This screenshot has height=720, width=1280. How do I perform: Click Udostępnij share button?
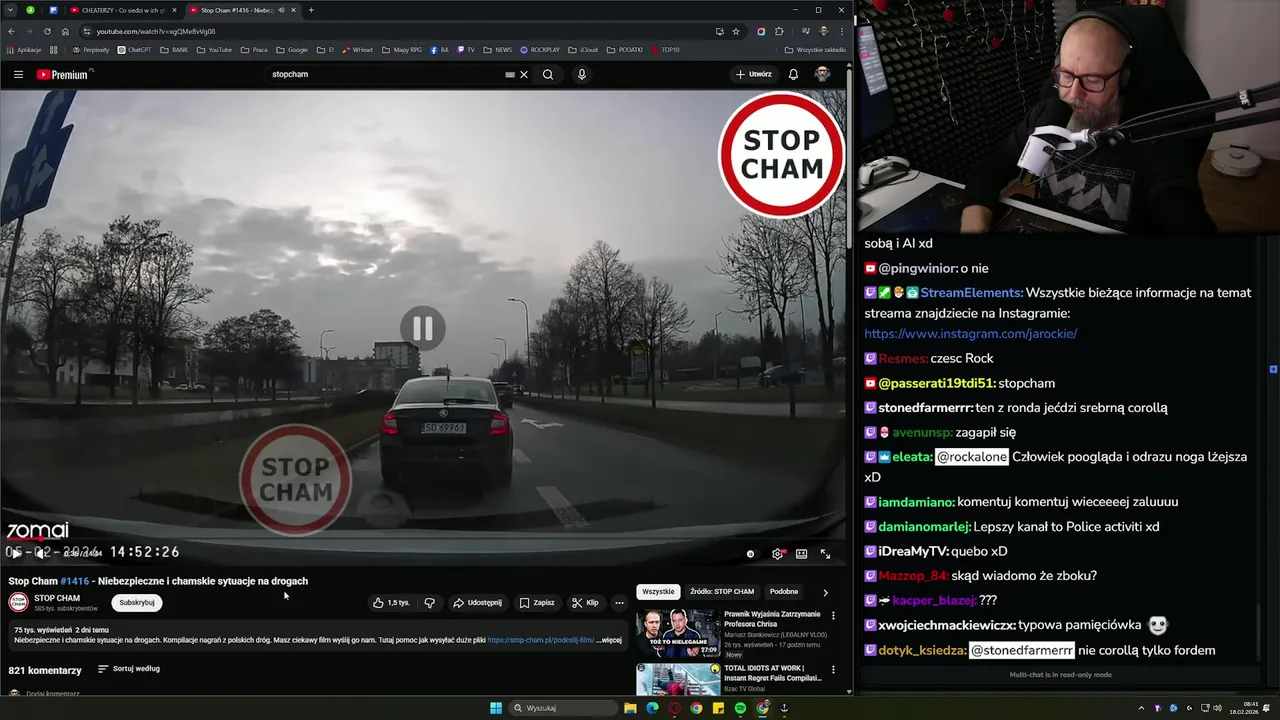coord(477,603)
